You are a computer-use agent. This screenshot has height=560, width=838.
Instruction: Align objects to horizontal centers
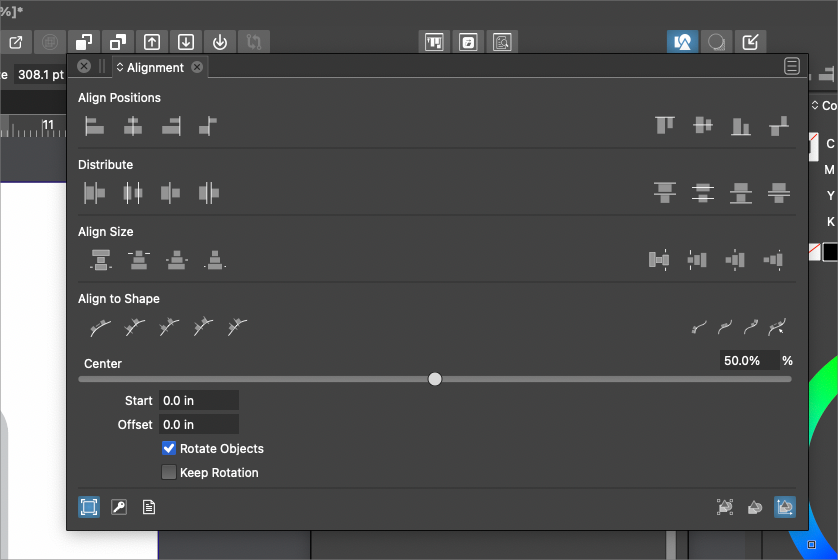tap(132, 126)
